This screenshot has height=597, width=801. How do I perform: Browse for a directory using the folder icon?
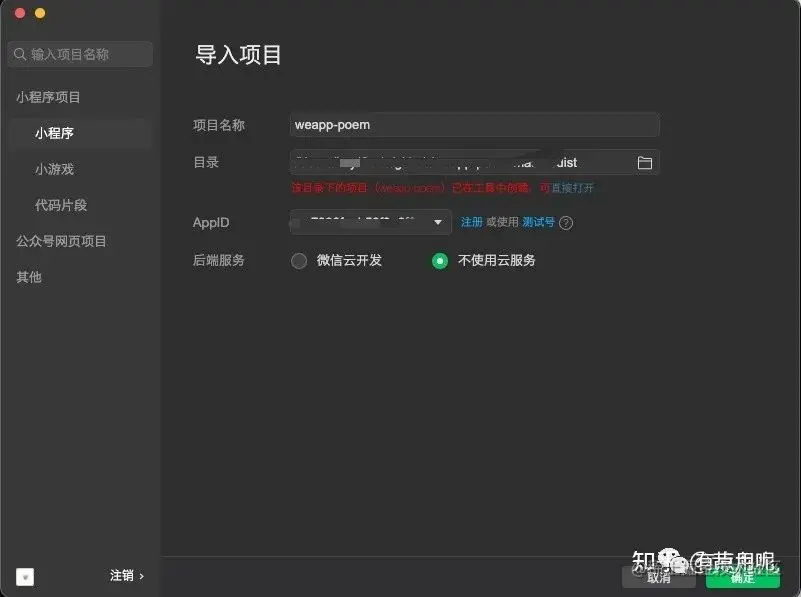tap(645, 161)
